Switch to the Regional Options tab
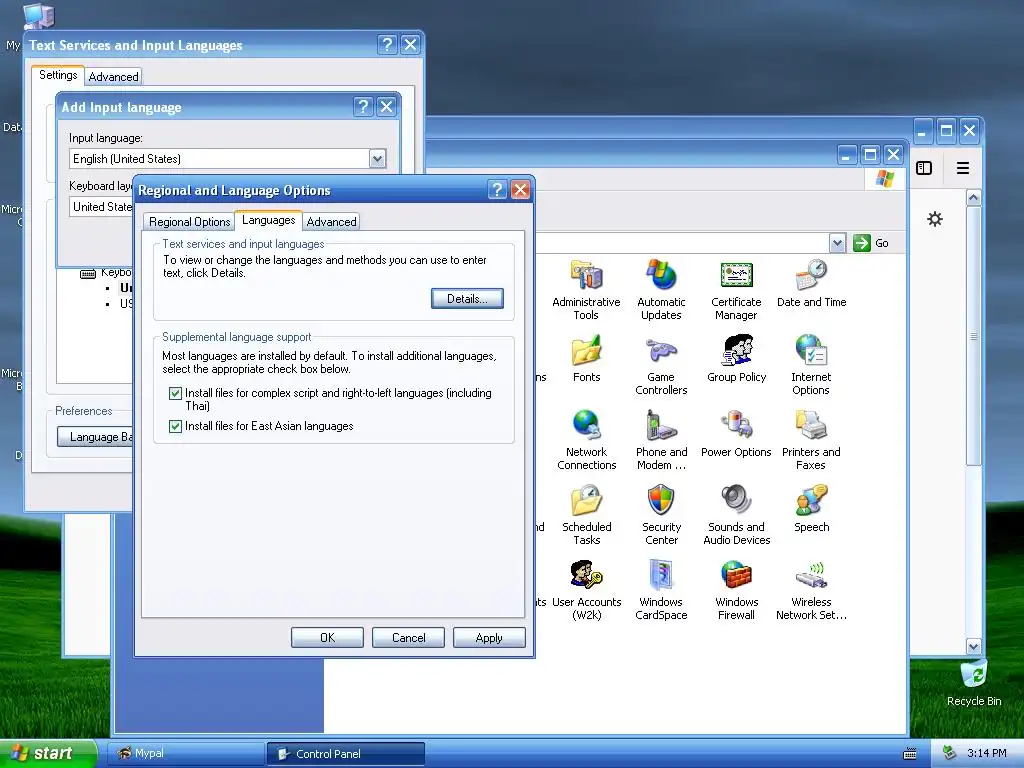The height and width of the screenshot is (768, 1024). 189,222
